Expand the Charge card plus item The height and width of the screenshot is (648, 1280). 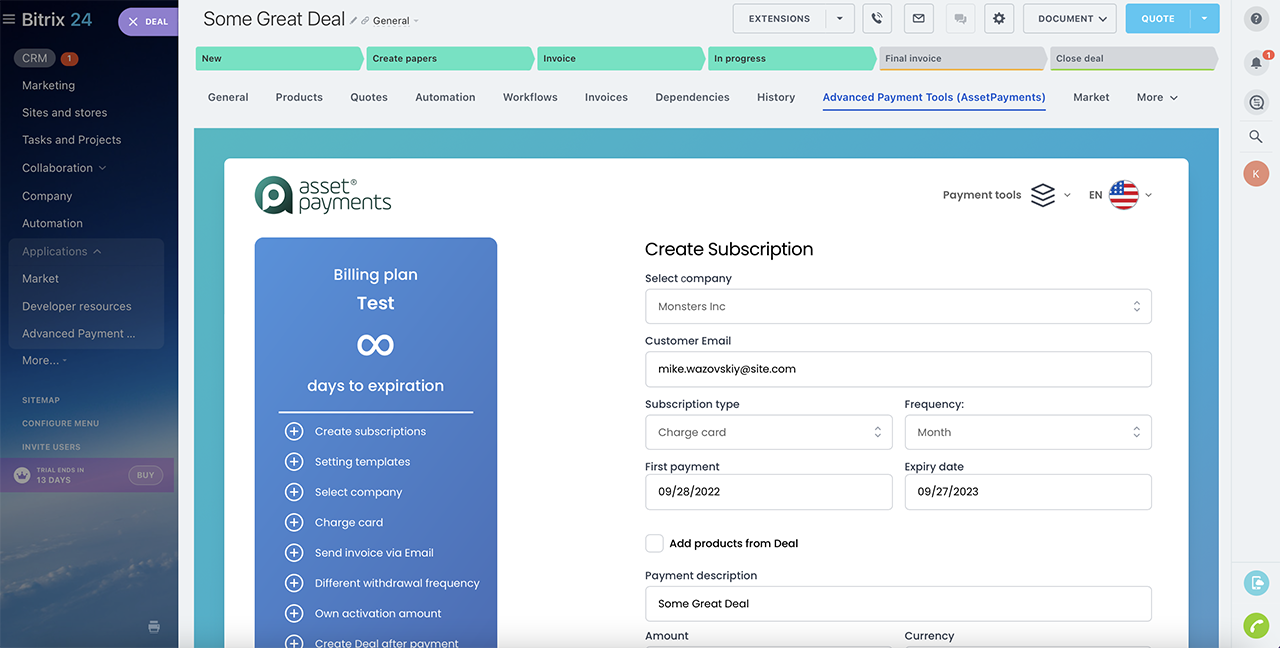click(x=294, y=522)
